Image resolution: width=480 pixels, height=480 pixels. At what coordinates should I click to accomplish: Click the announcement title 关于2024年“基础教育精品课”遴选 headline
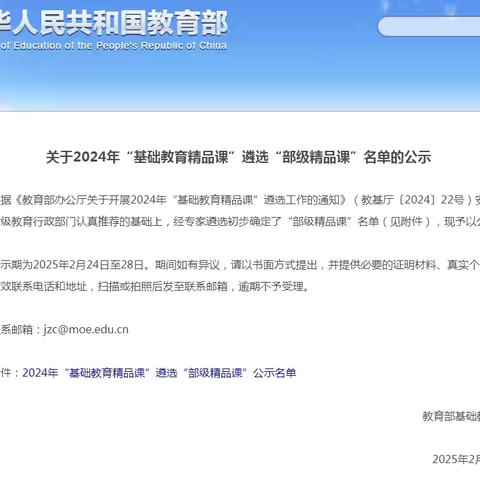(238, 157)
